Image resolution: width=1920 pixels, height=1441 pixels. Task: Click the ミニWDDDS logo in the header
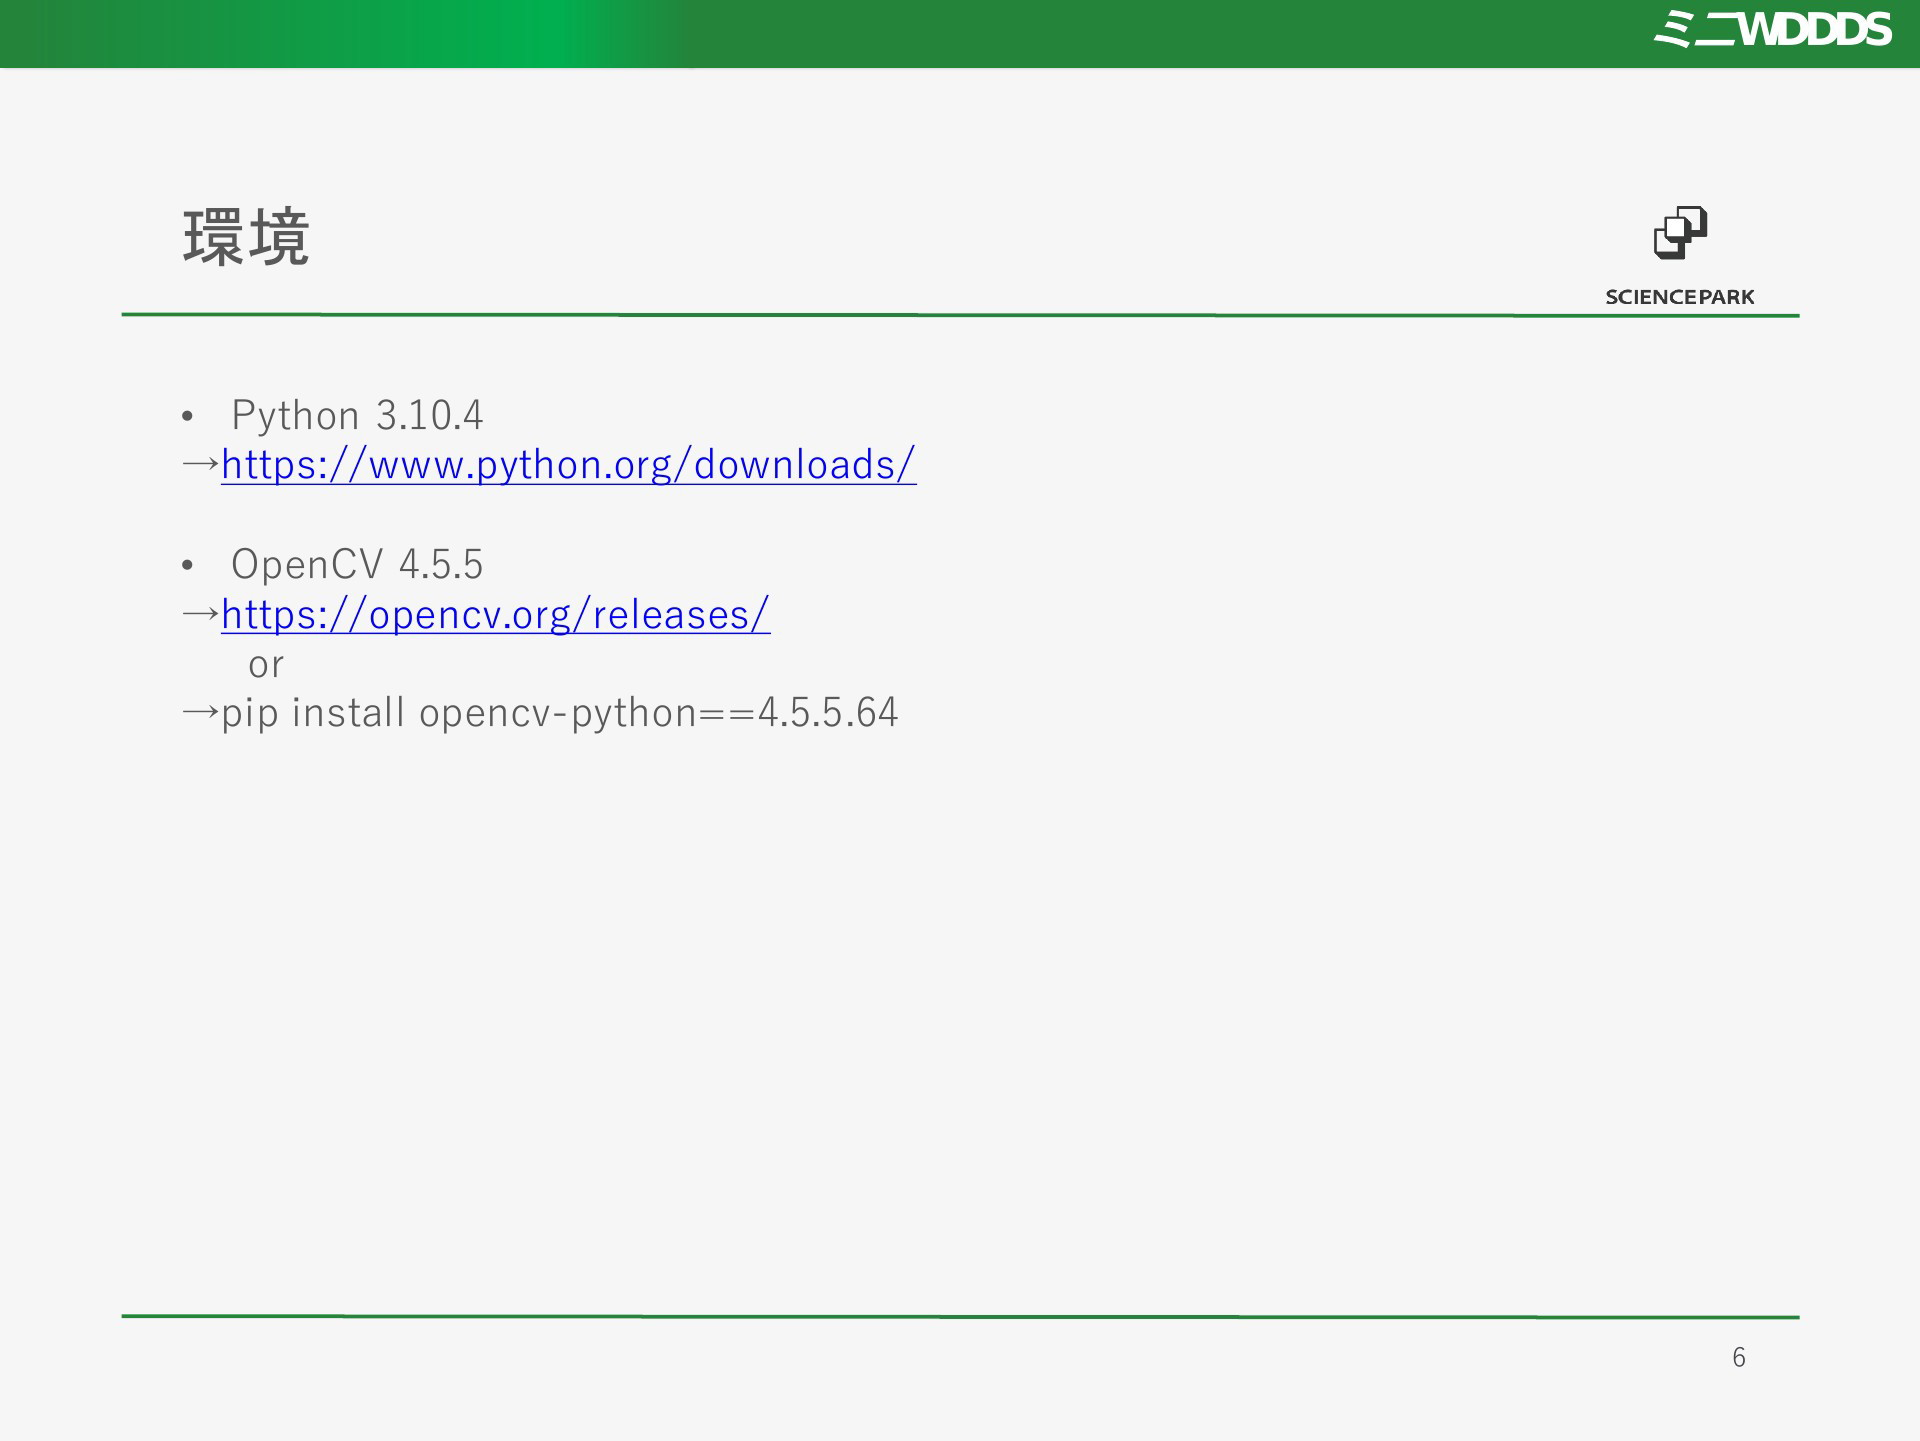pos(1772,29)
